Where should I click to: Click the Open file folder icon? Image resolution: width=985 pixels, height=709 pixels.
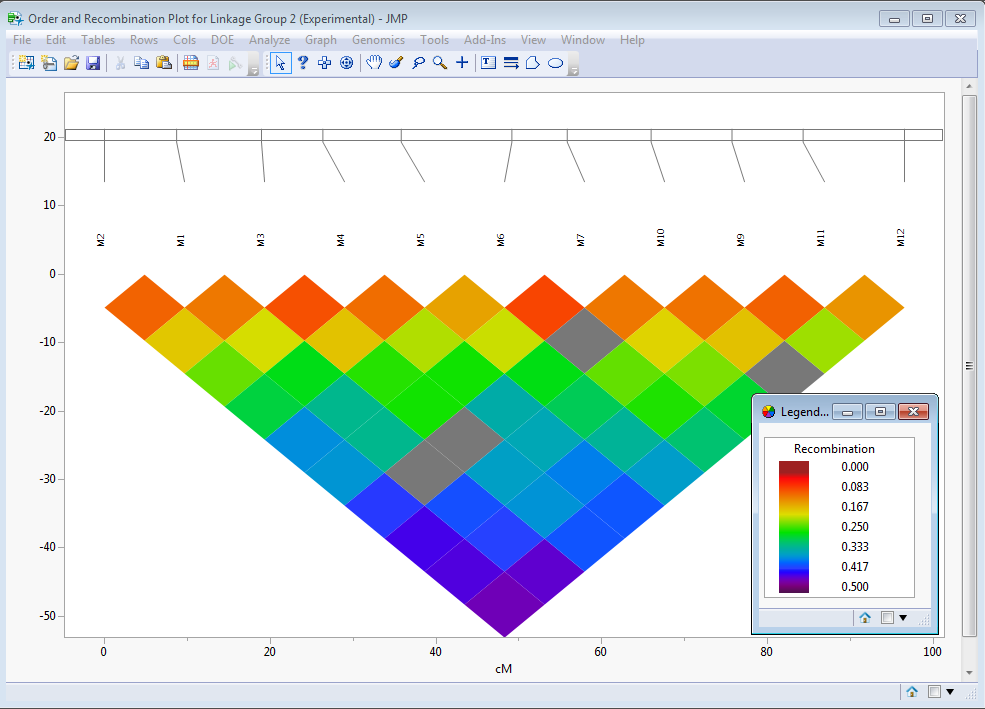tap(71, 63)
